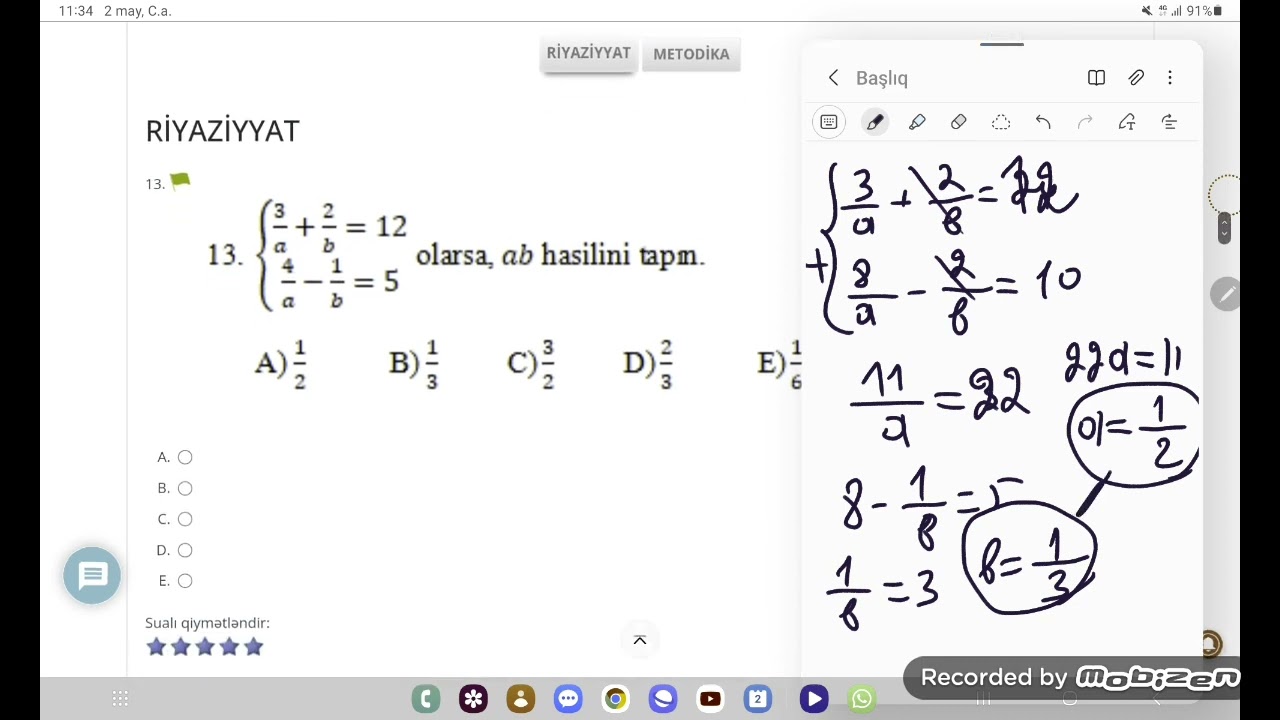This screenshot has height=720, width=1280.
Task: Switch to the RİYAZİYYAT tab
Action: click(x=588, y=53)
